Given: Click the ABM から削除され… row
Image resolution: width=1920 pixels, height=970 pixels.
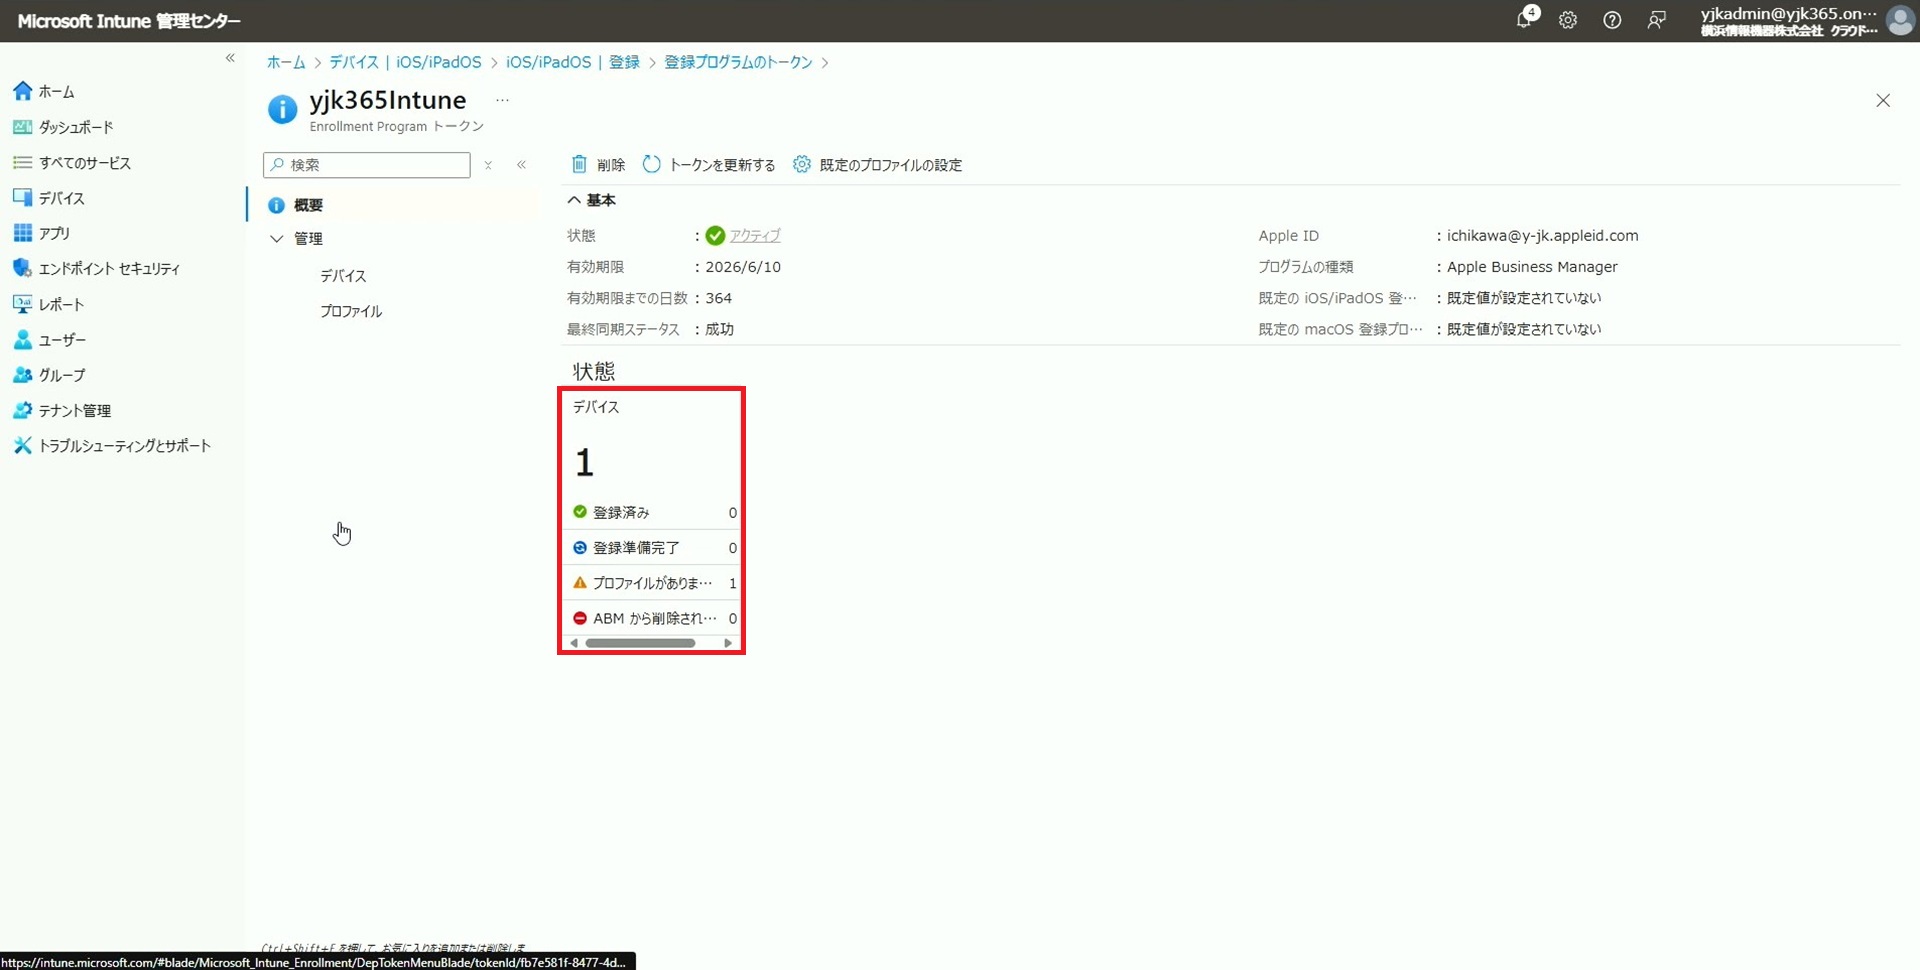Looking at the screenshot, I should [655, 618].
